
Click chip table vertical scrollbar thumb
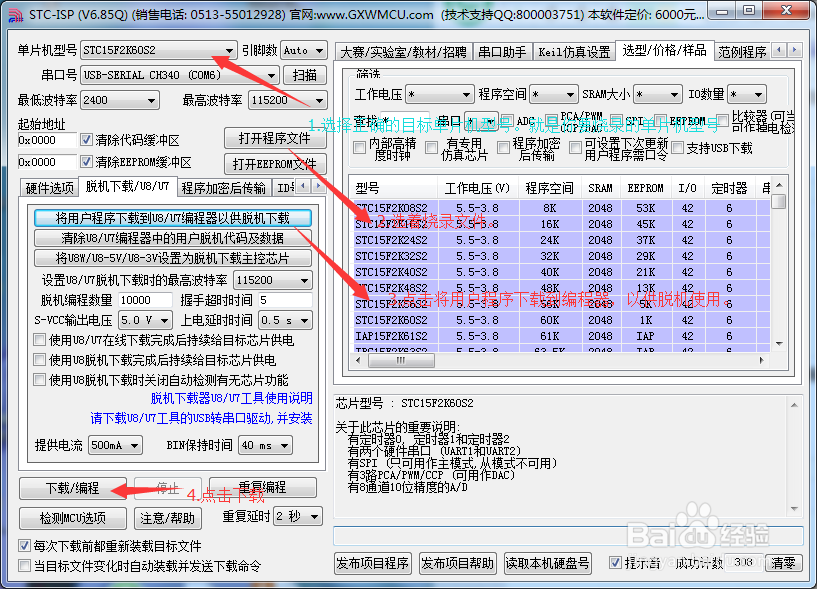(x=779, y=201)
